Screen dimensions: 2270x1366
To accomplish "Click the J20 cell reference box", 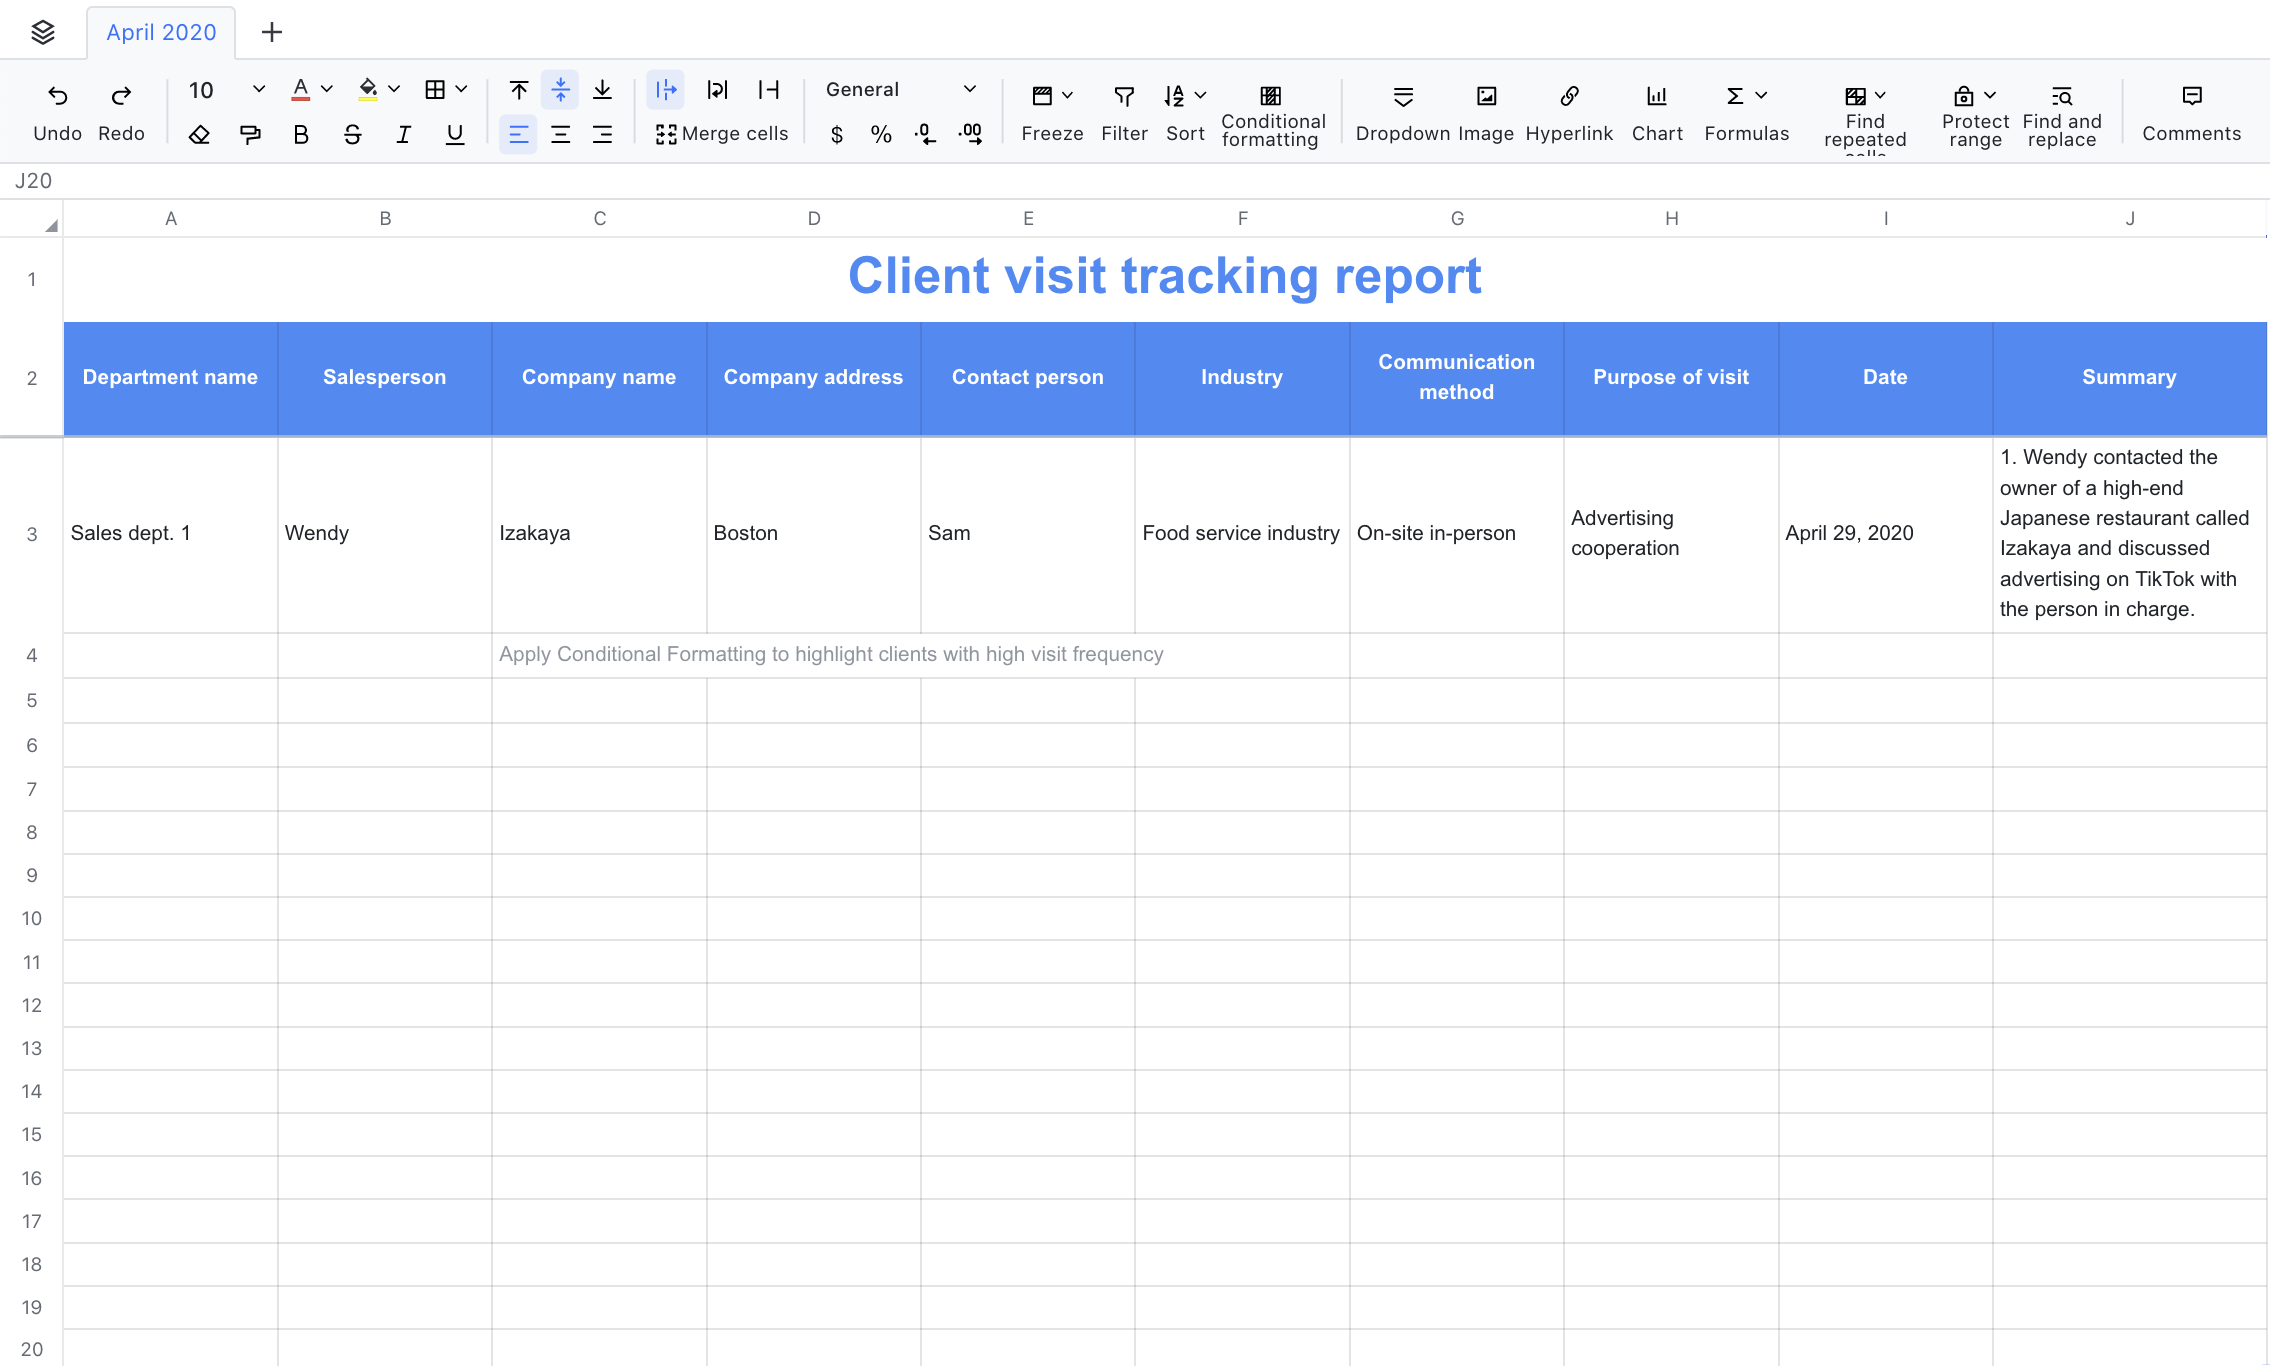I will (34, 181).
